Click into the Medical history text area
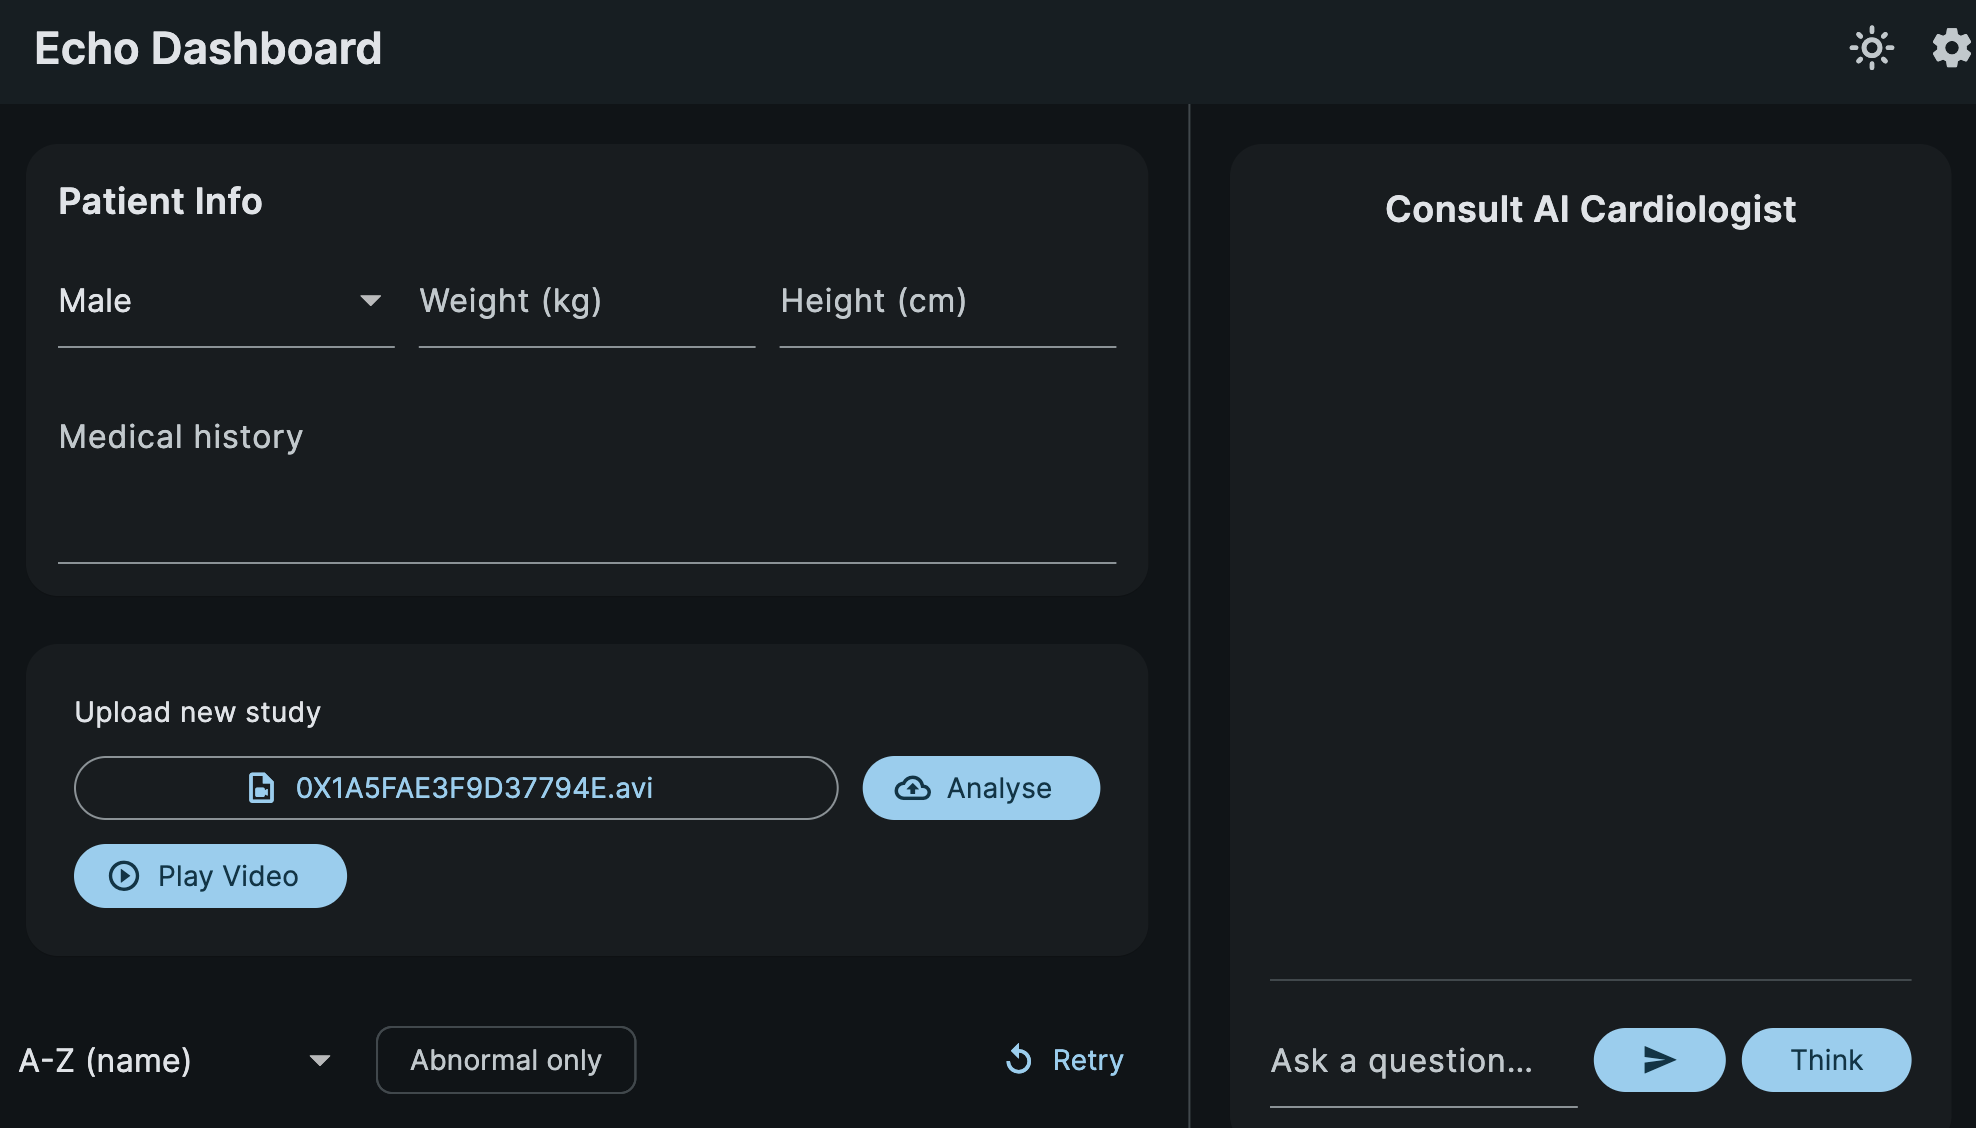The width and height of the screenshot is (1976, 1128). 587,478
